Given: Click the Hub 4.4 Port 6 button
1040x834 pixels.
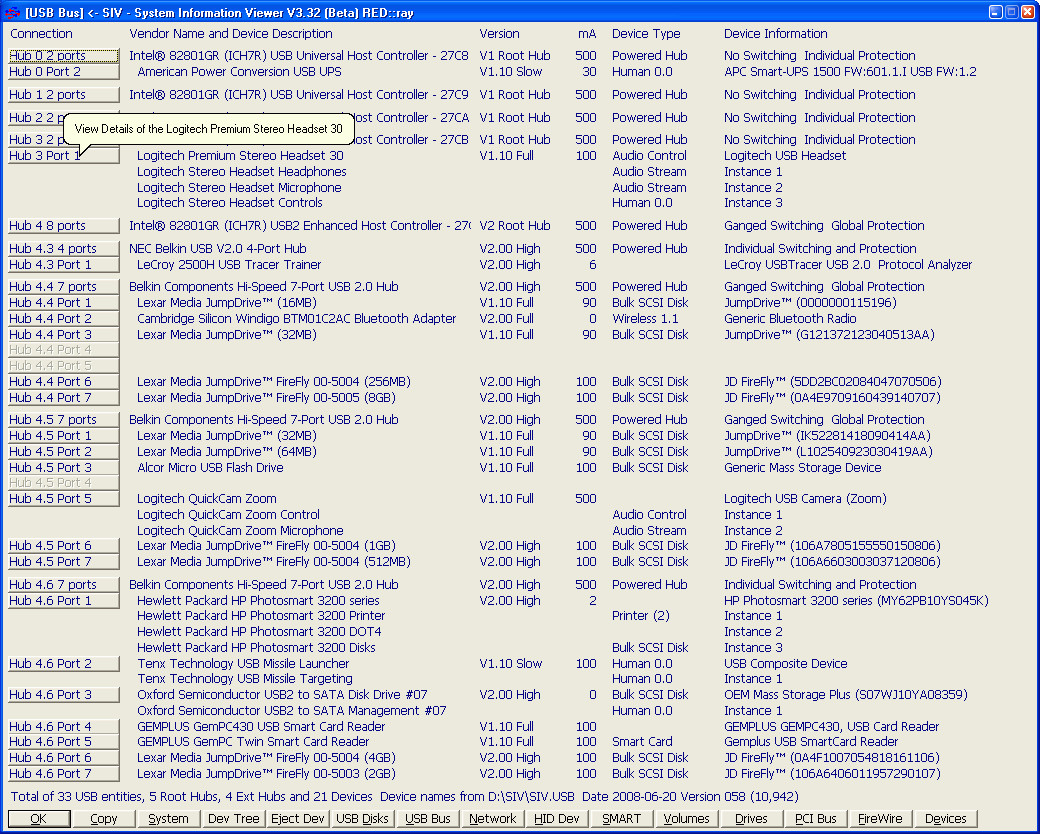Looking at the screenshot, I should click(x=64, y=382).
